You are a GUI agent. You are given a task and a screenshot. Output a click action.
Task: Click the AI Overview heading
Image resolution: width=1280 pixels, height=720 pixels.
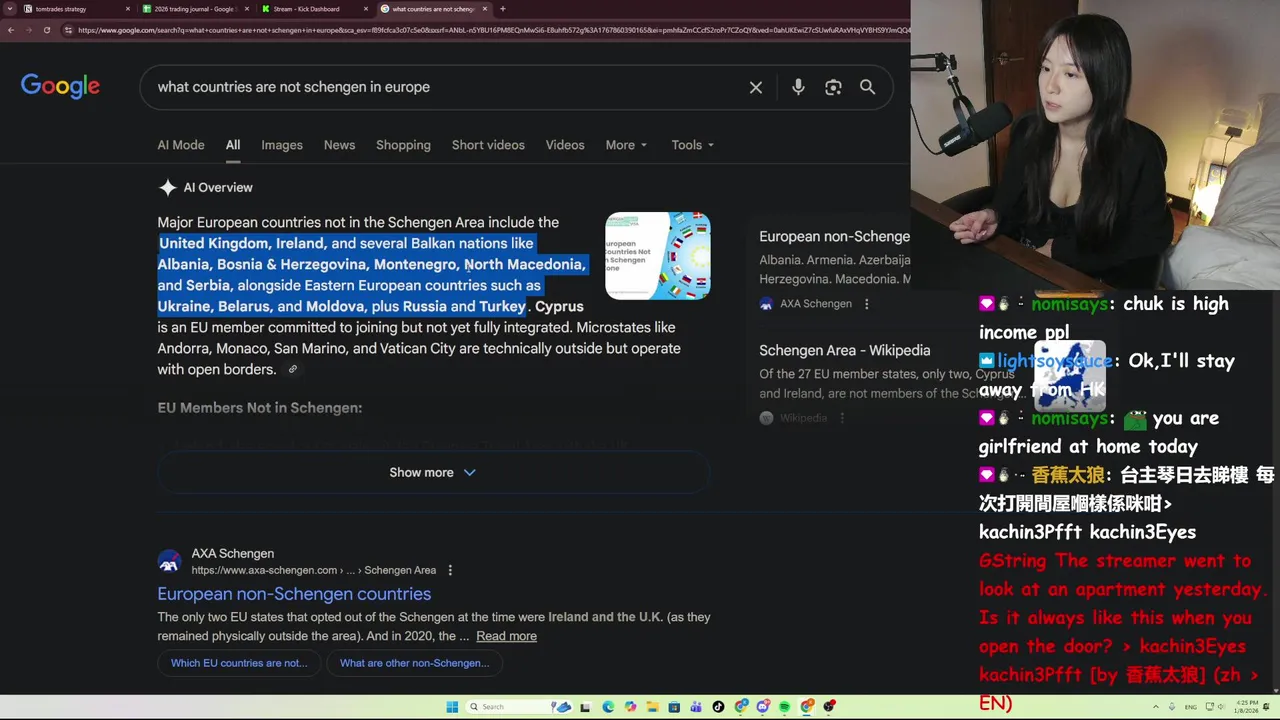click(x=218, y=188)
